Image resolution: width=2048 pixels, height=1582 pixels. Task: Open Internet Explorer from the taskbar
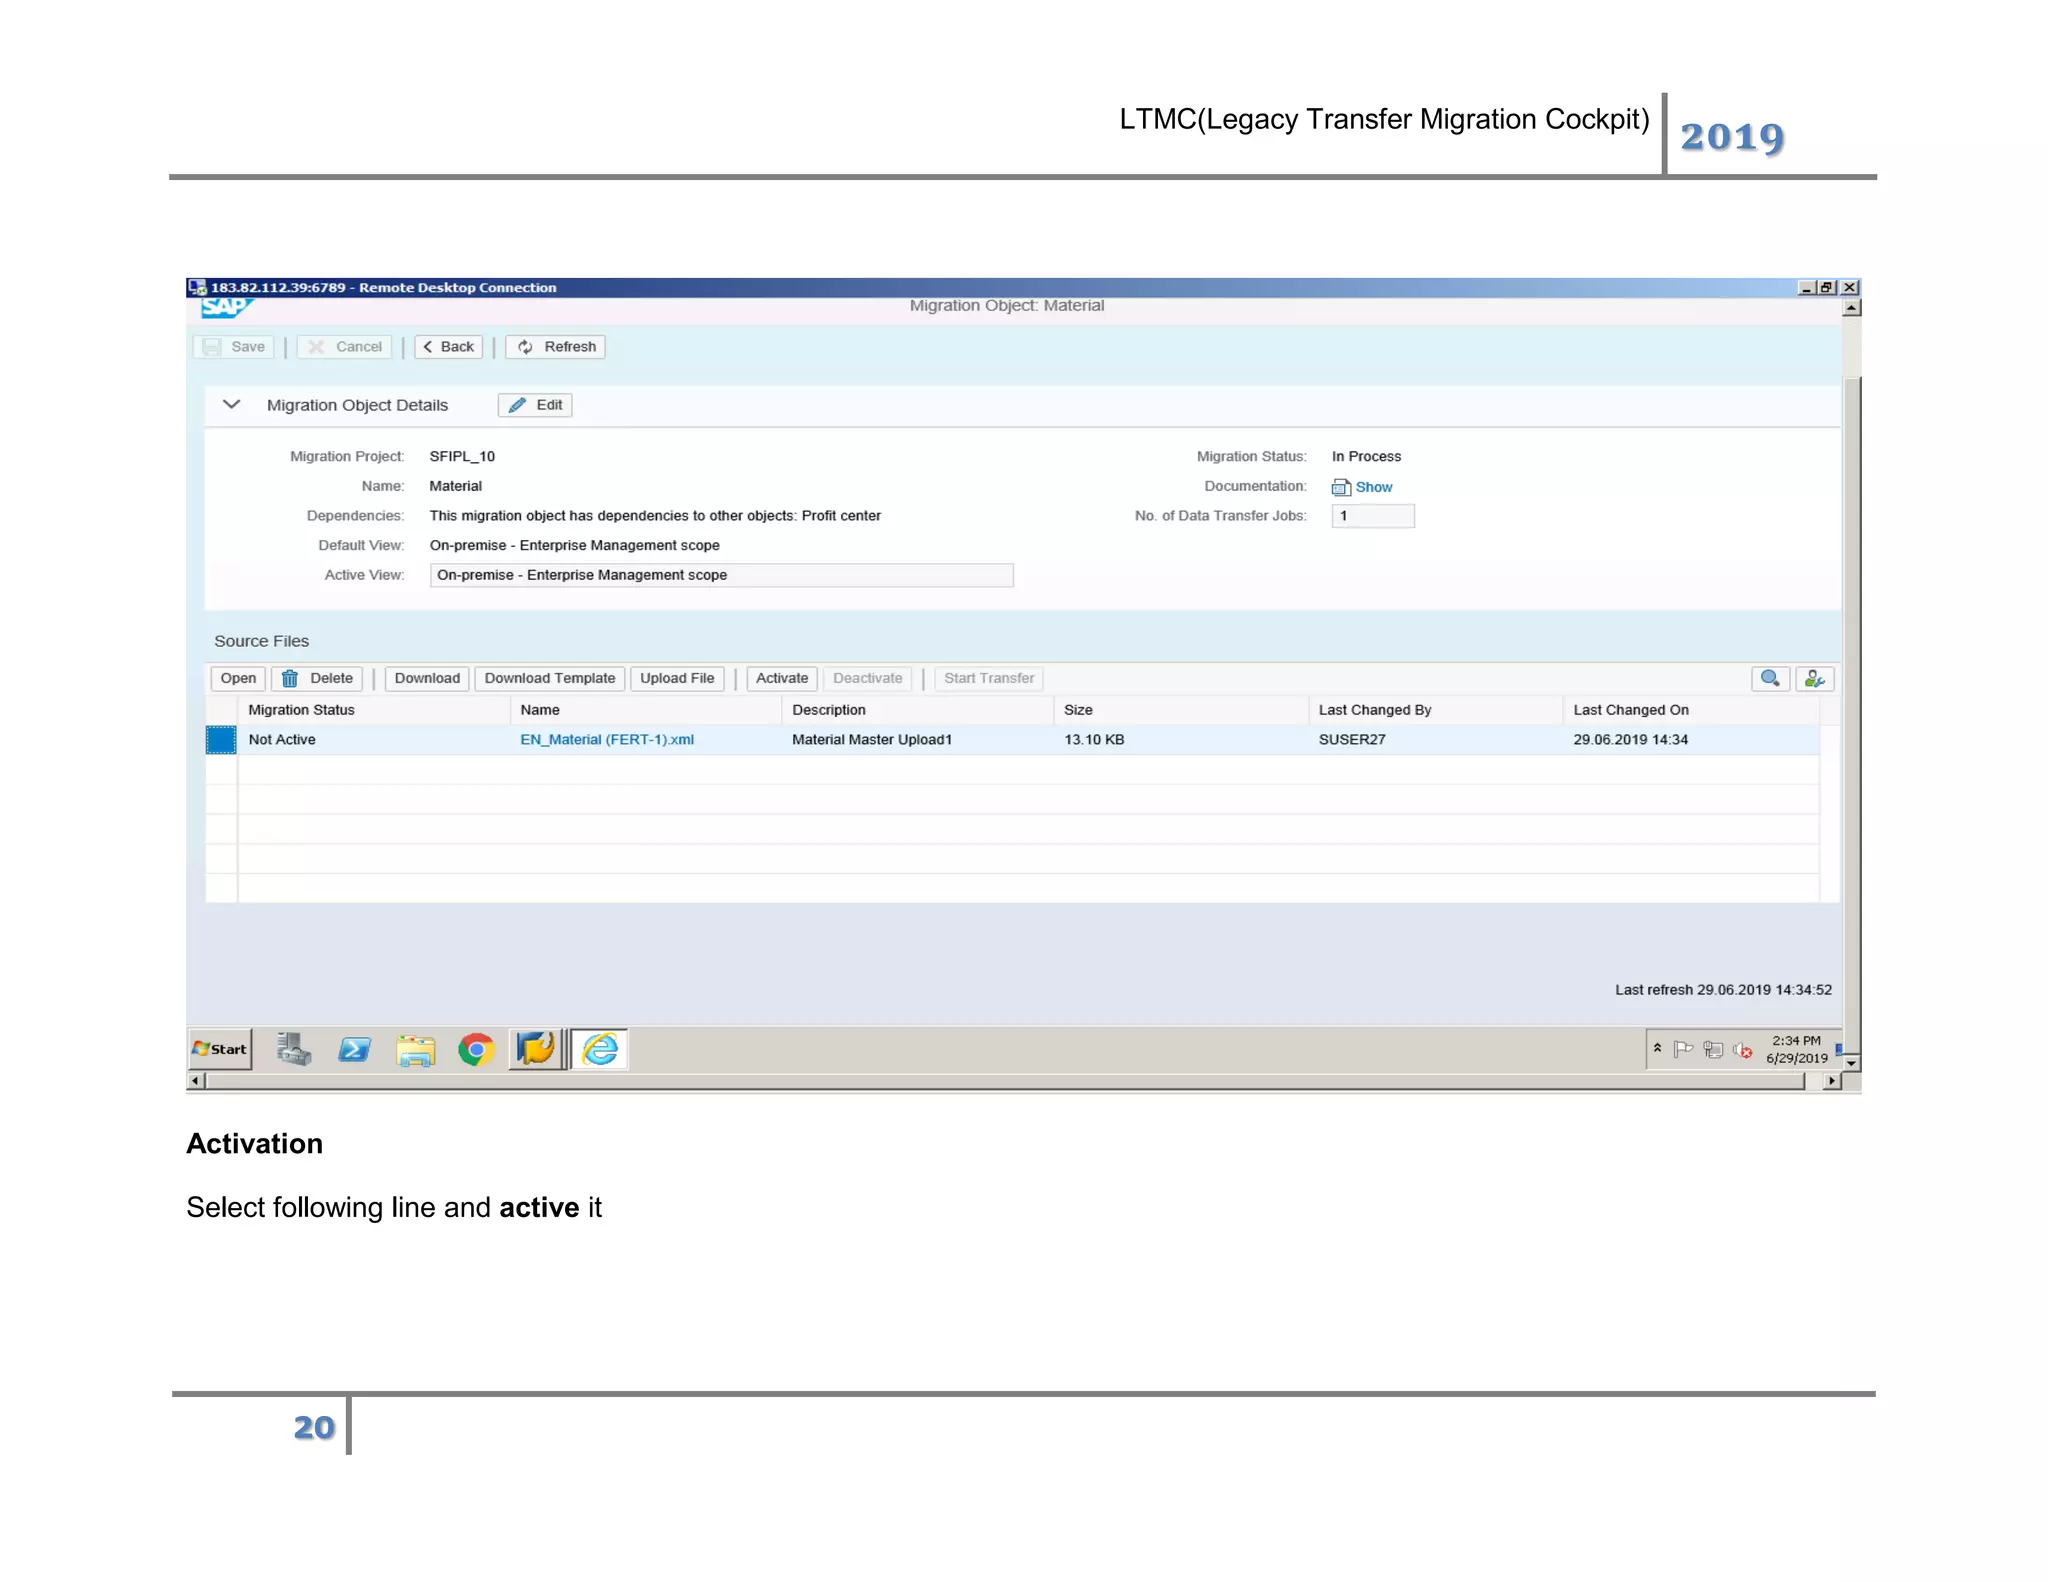pos(600,1050)
